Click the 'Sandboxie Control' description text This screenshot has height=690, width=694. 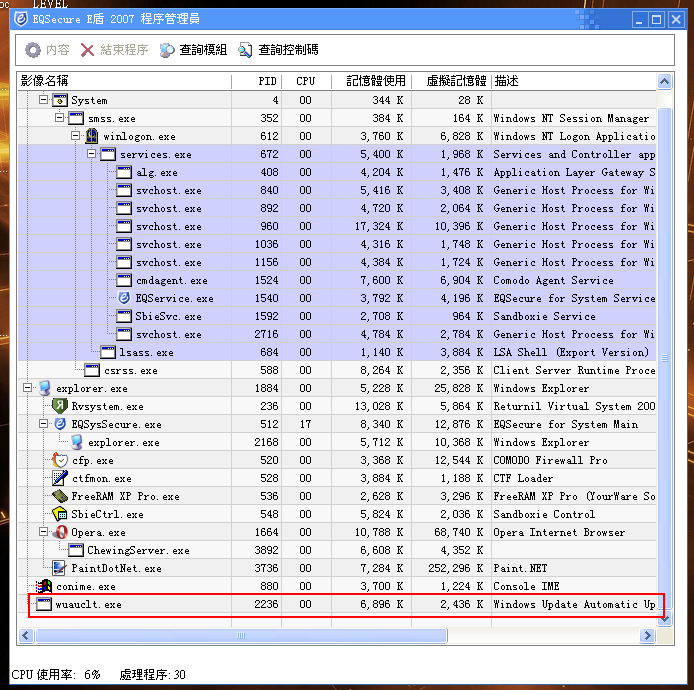(544, 514)
